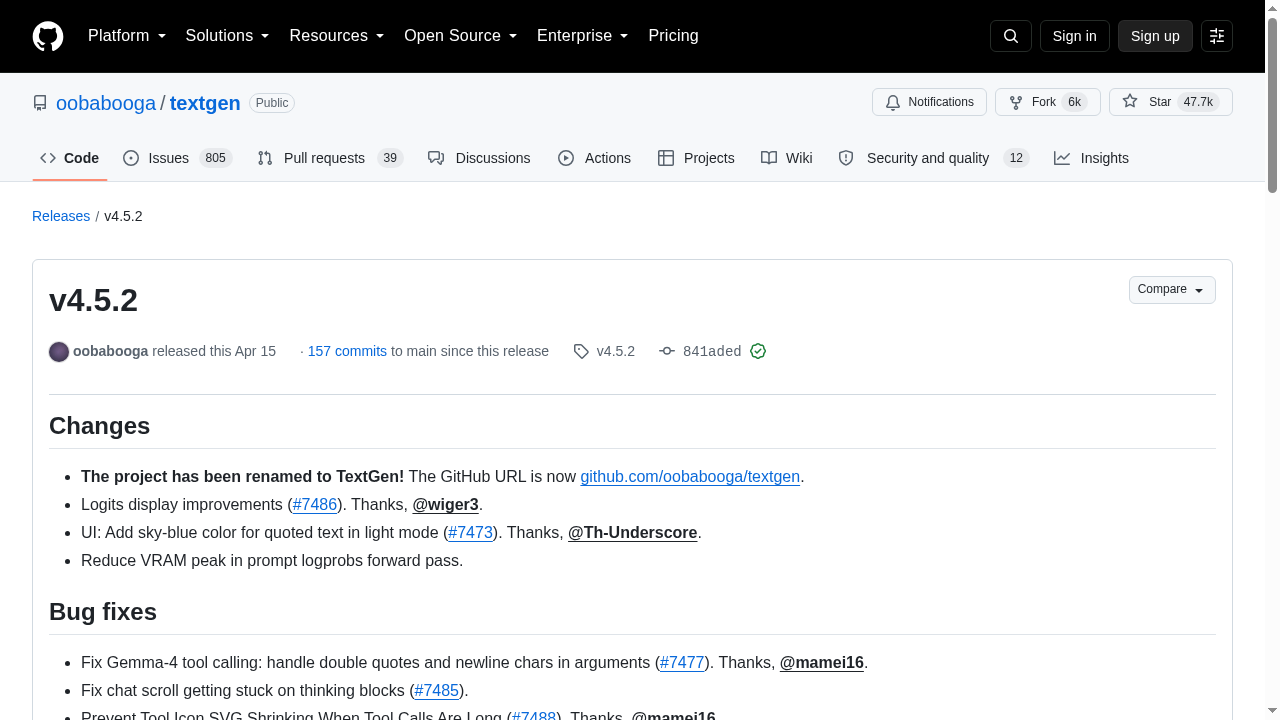The width and height of the screenshot is (1280, 720).
Task: Click the Notifications button
Action: point(929,102)
